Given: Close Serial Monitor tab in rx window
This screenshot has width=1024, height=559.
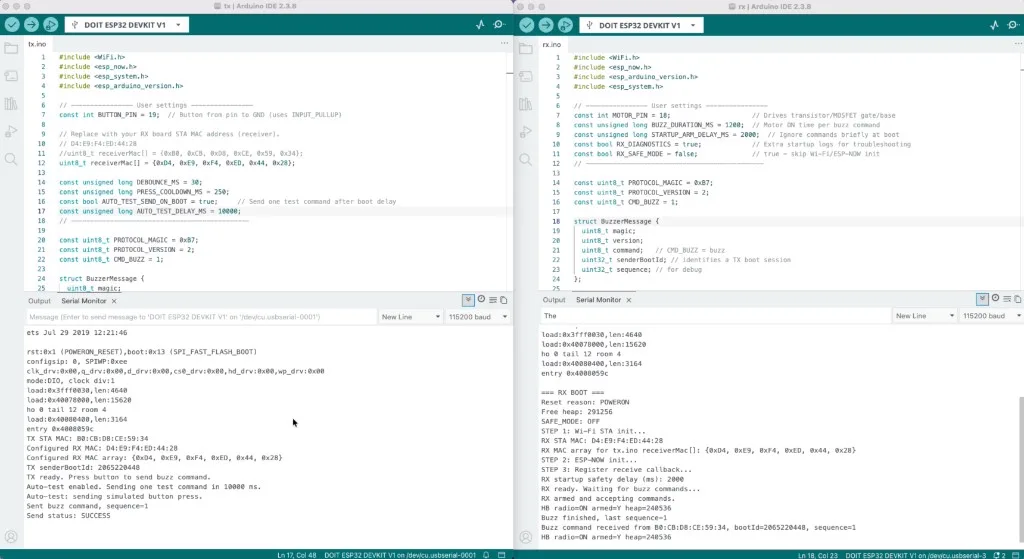Looking at the screenshot, I should click(x=629, y=300).
